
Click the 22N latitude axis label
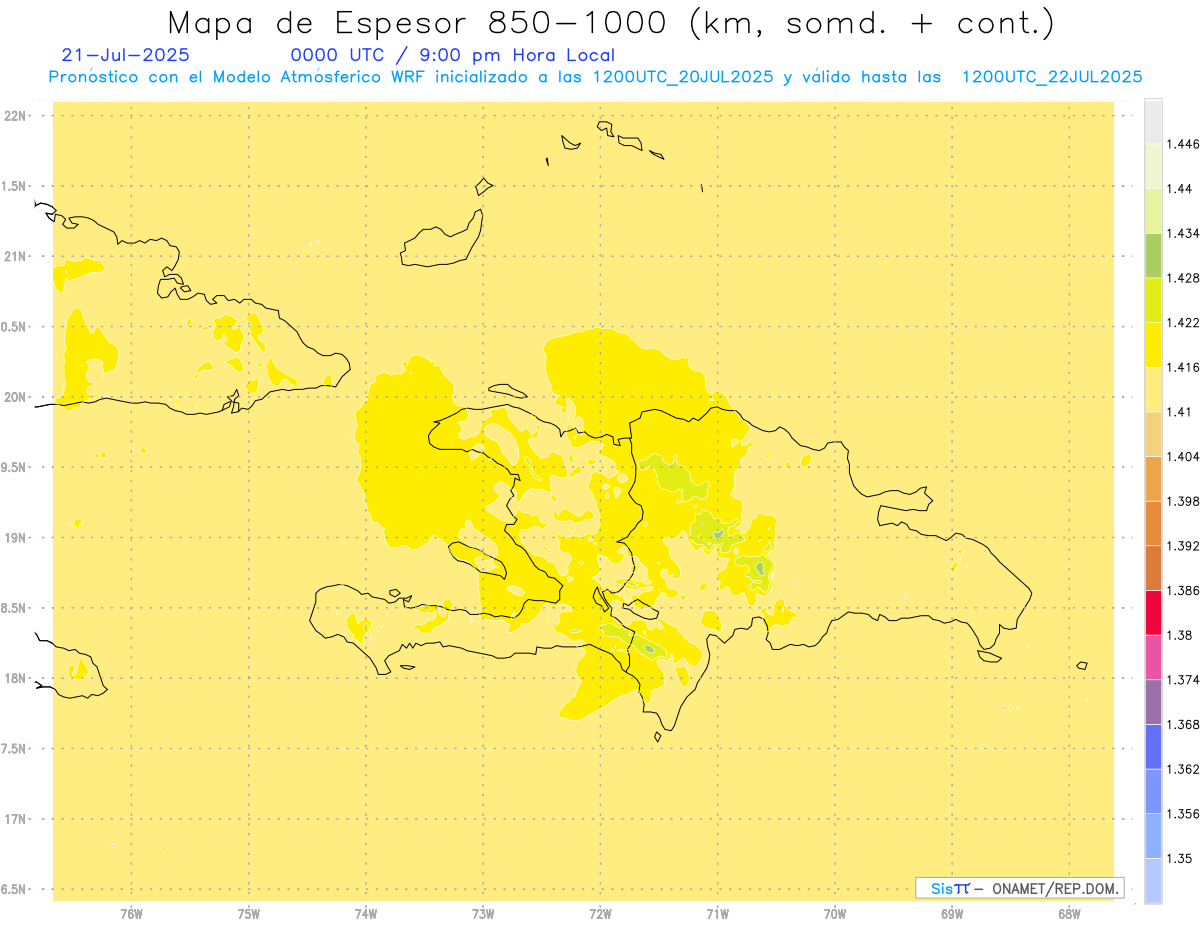pyautogui.click(x=16, y=115)
